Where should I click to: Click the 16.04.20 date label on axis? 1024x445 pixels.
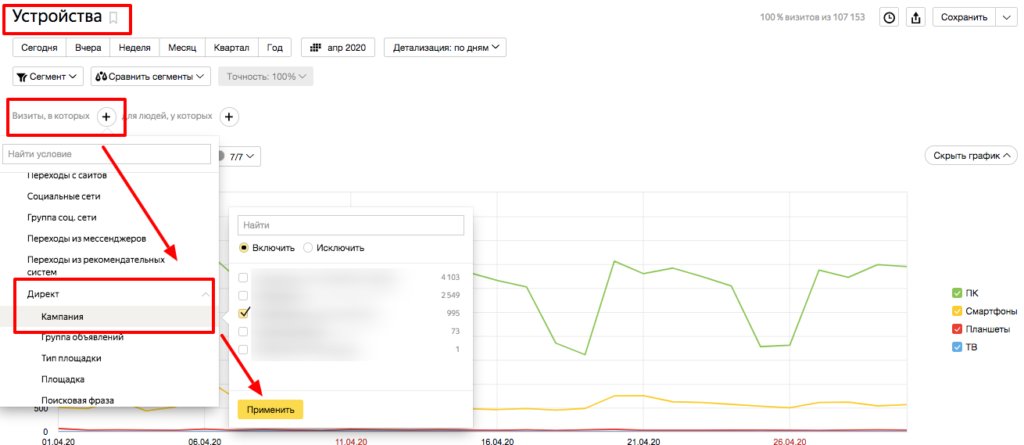tap(497, 441)
